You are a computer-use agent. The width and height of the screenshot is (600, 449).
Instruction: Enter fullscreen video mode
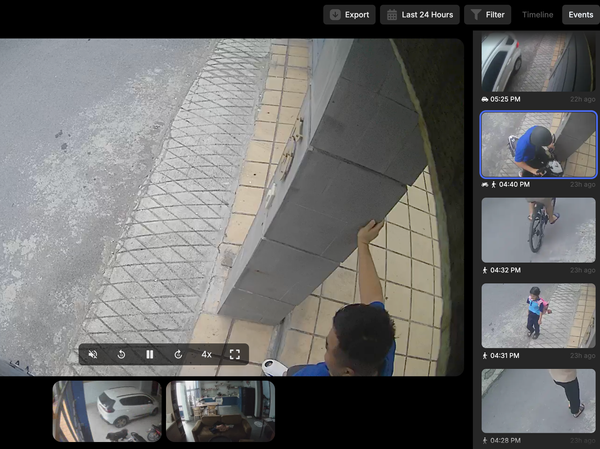234,354
